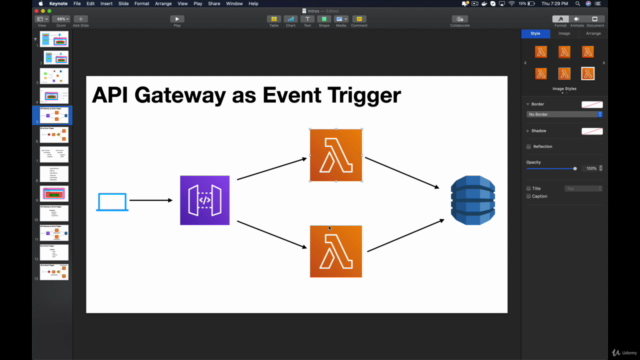Switch to the Arrange inspector tab
This screenshot has width=640, height=360.
(x=593, y=33)
